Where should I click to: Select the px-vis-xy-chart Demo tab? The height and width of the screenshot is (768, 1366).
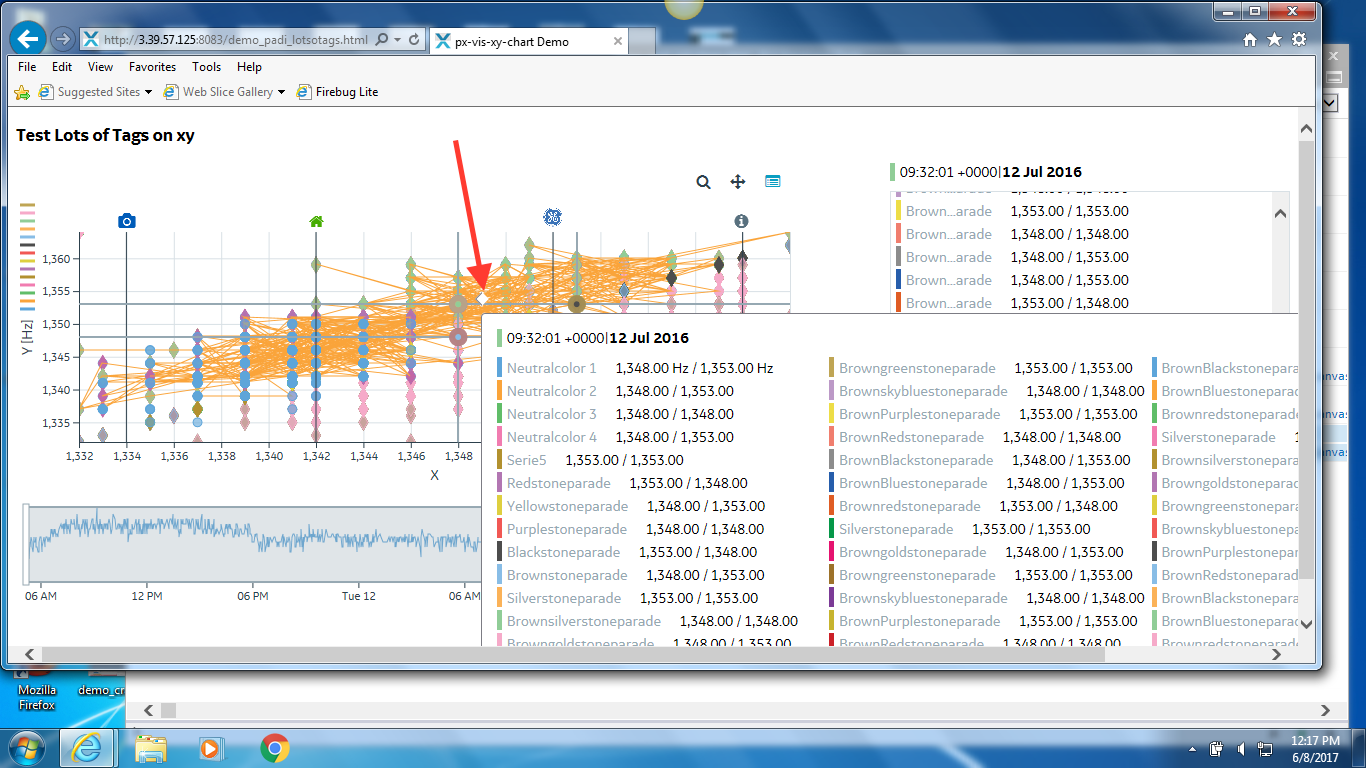coord(530,41)
